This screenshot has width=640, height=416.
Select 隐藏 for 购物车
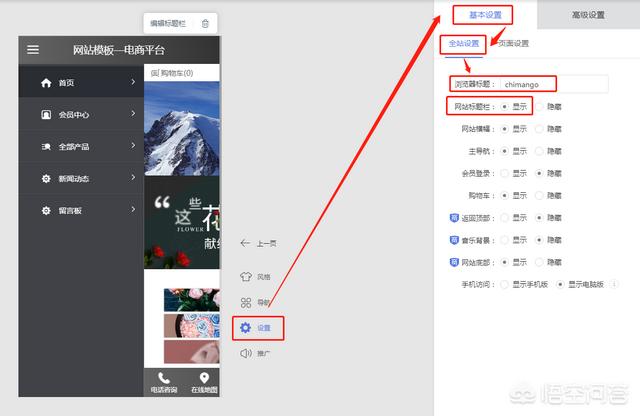tap(539, 196)
